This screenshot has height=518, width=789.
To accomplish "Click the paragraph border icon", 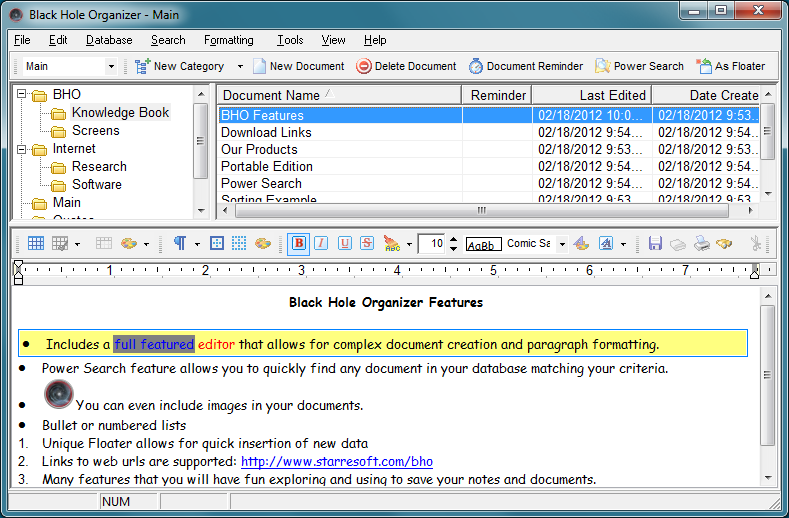I will click(x=217, y=244).
